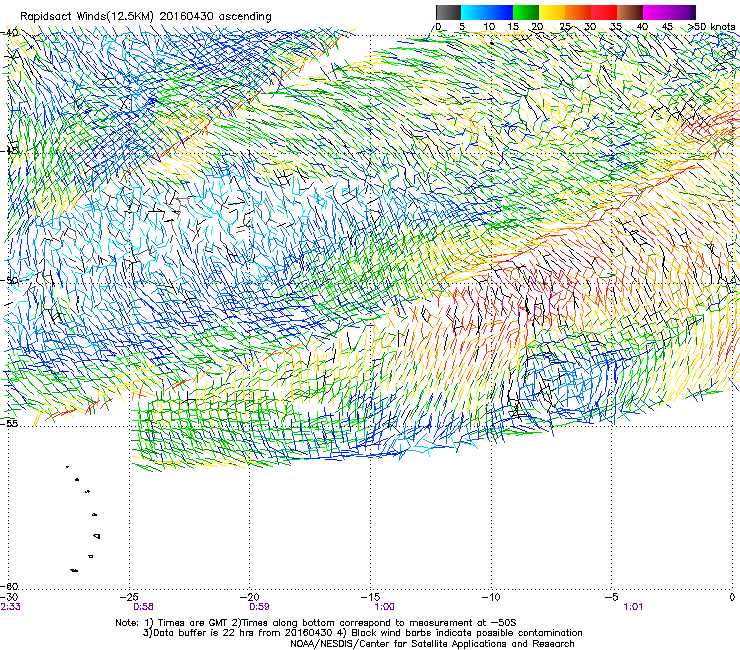Click the NOAA/NESDIS credit line

432,644
